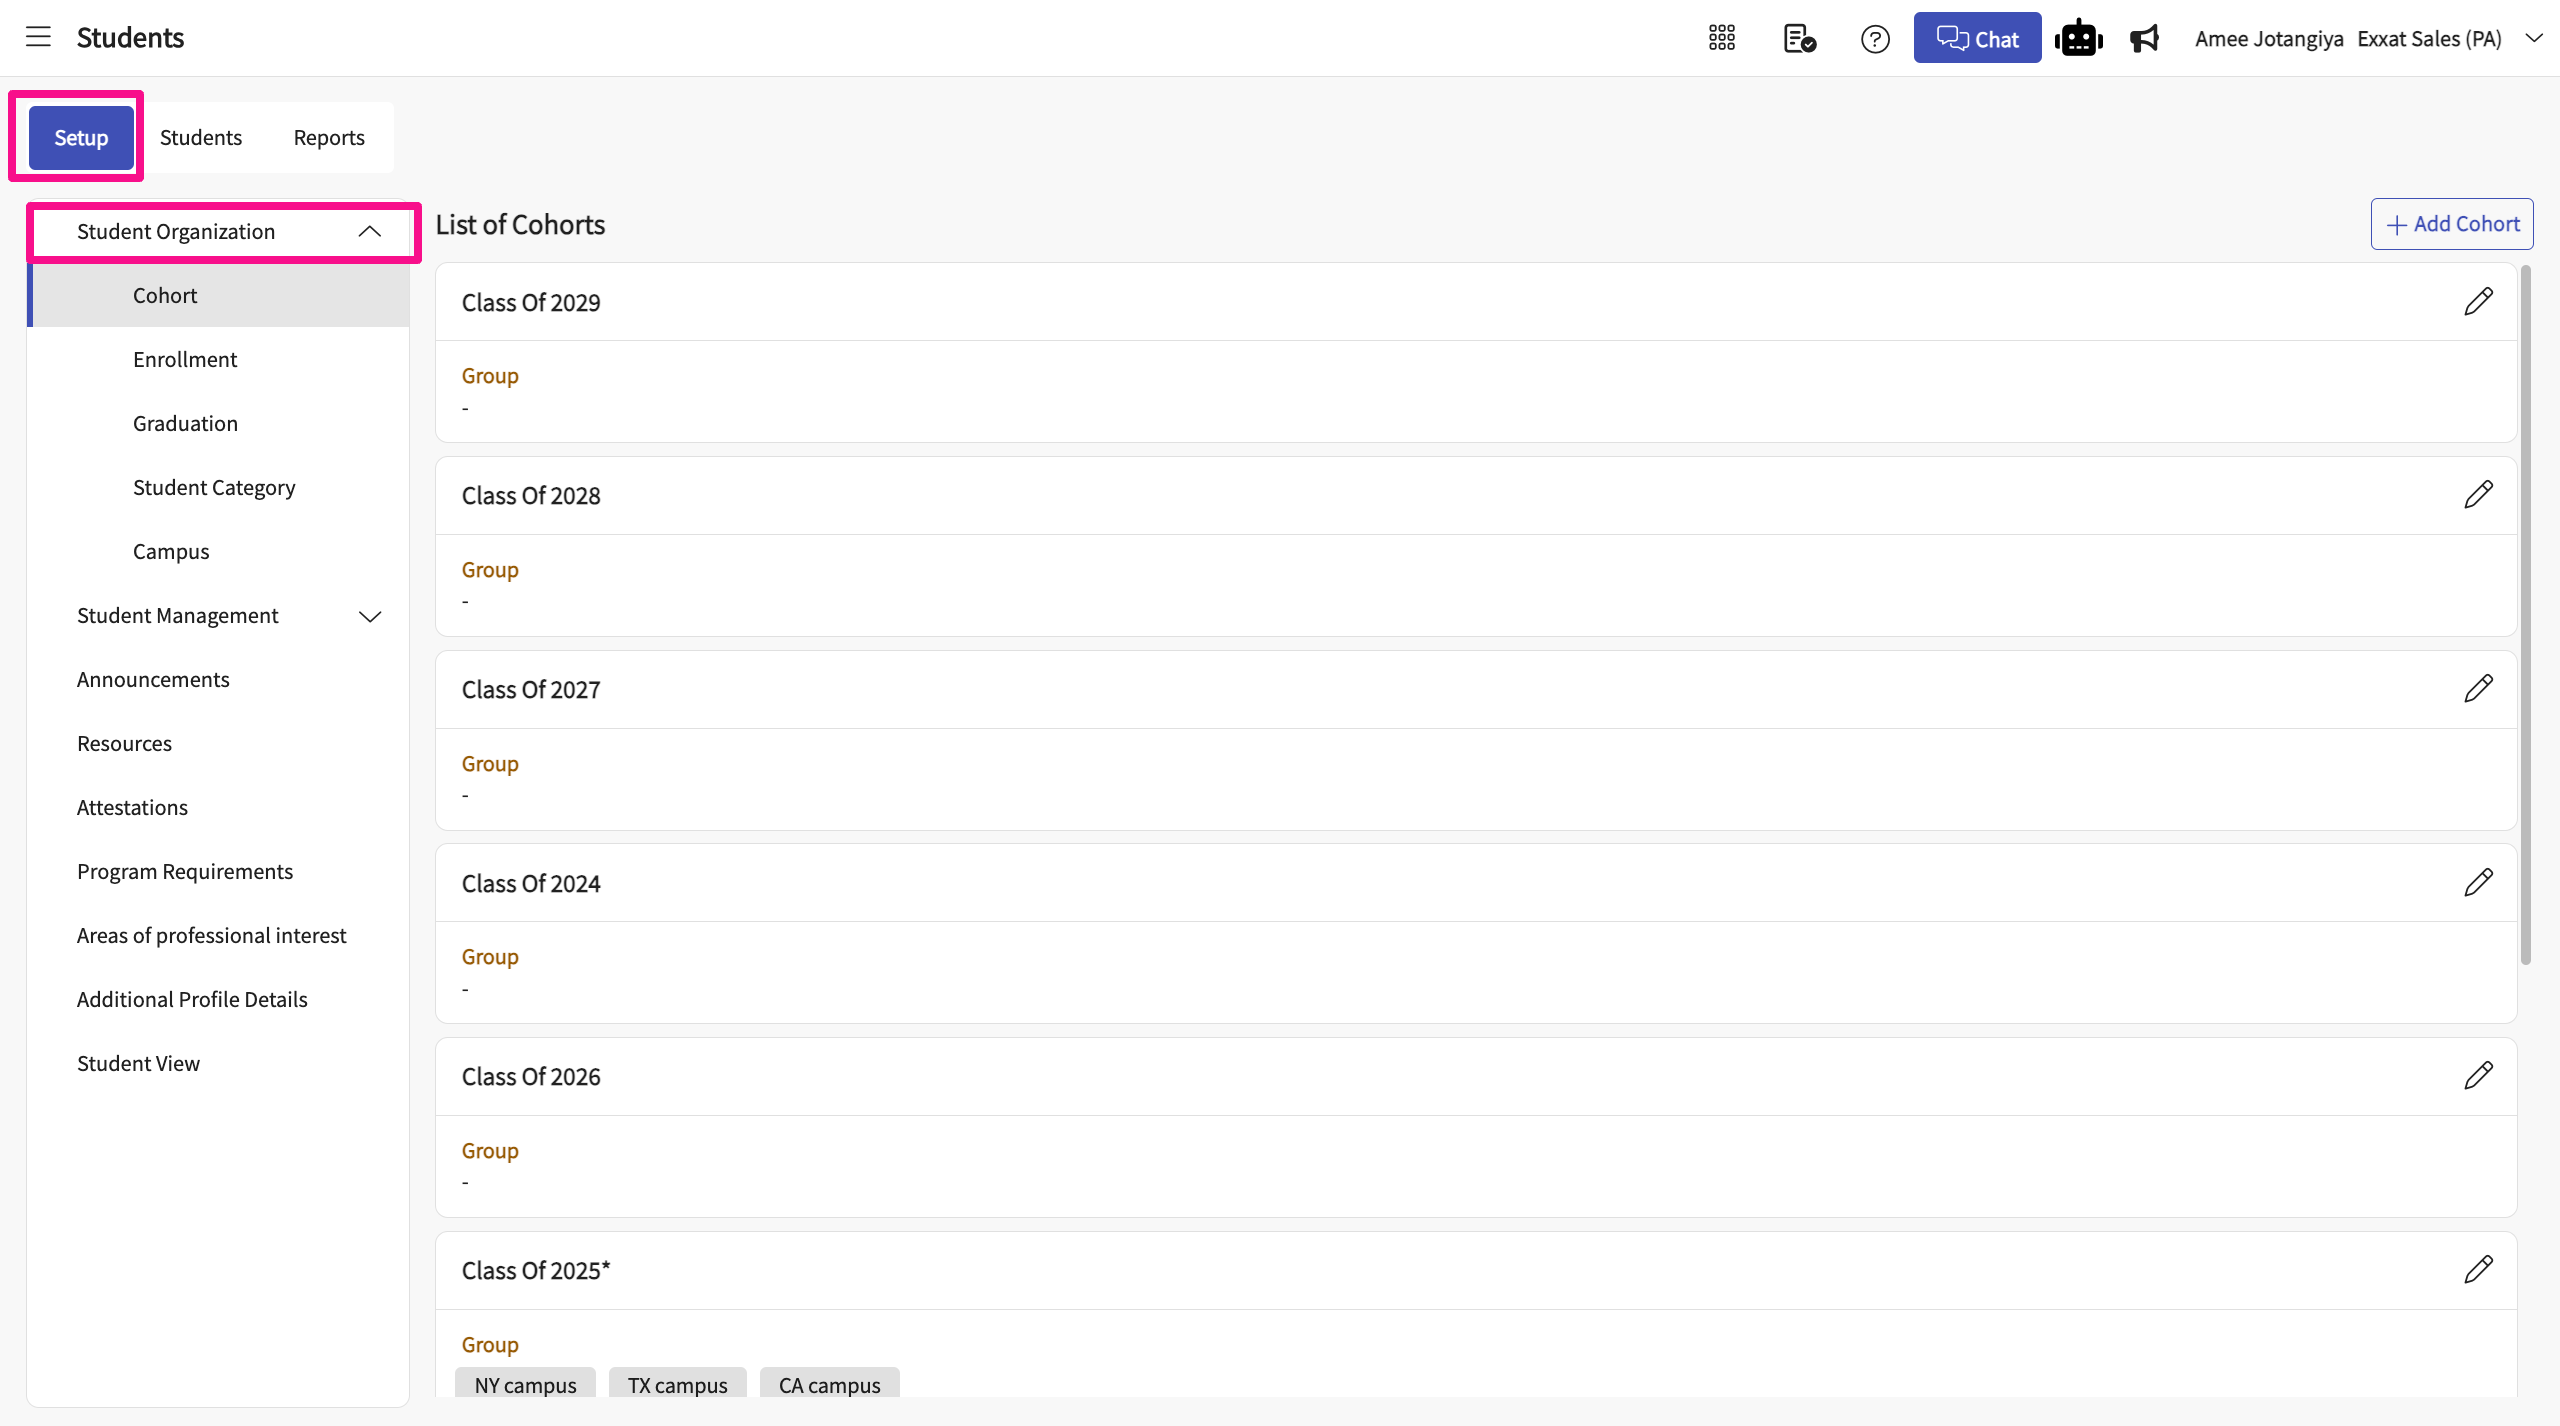Open the hamburger navigation menu

(38, 38)
